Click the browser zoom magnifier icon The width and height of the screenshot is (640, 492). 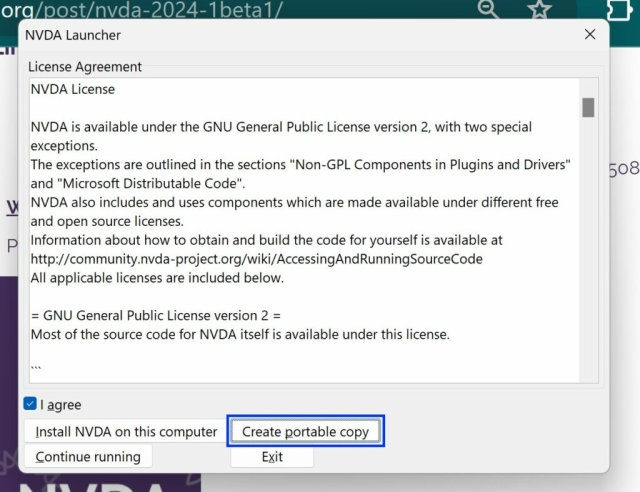coord(488,9)
